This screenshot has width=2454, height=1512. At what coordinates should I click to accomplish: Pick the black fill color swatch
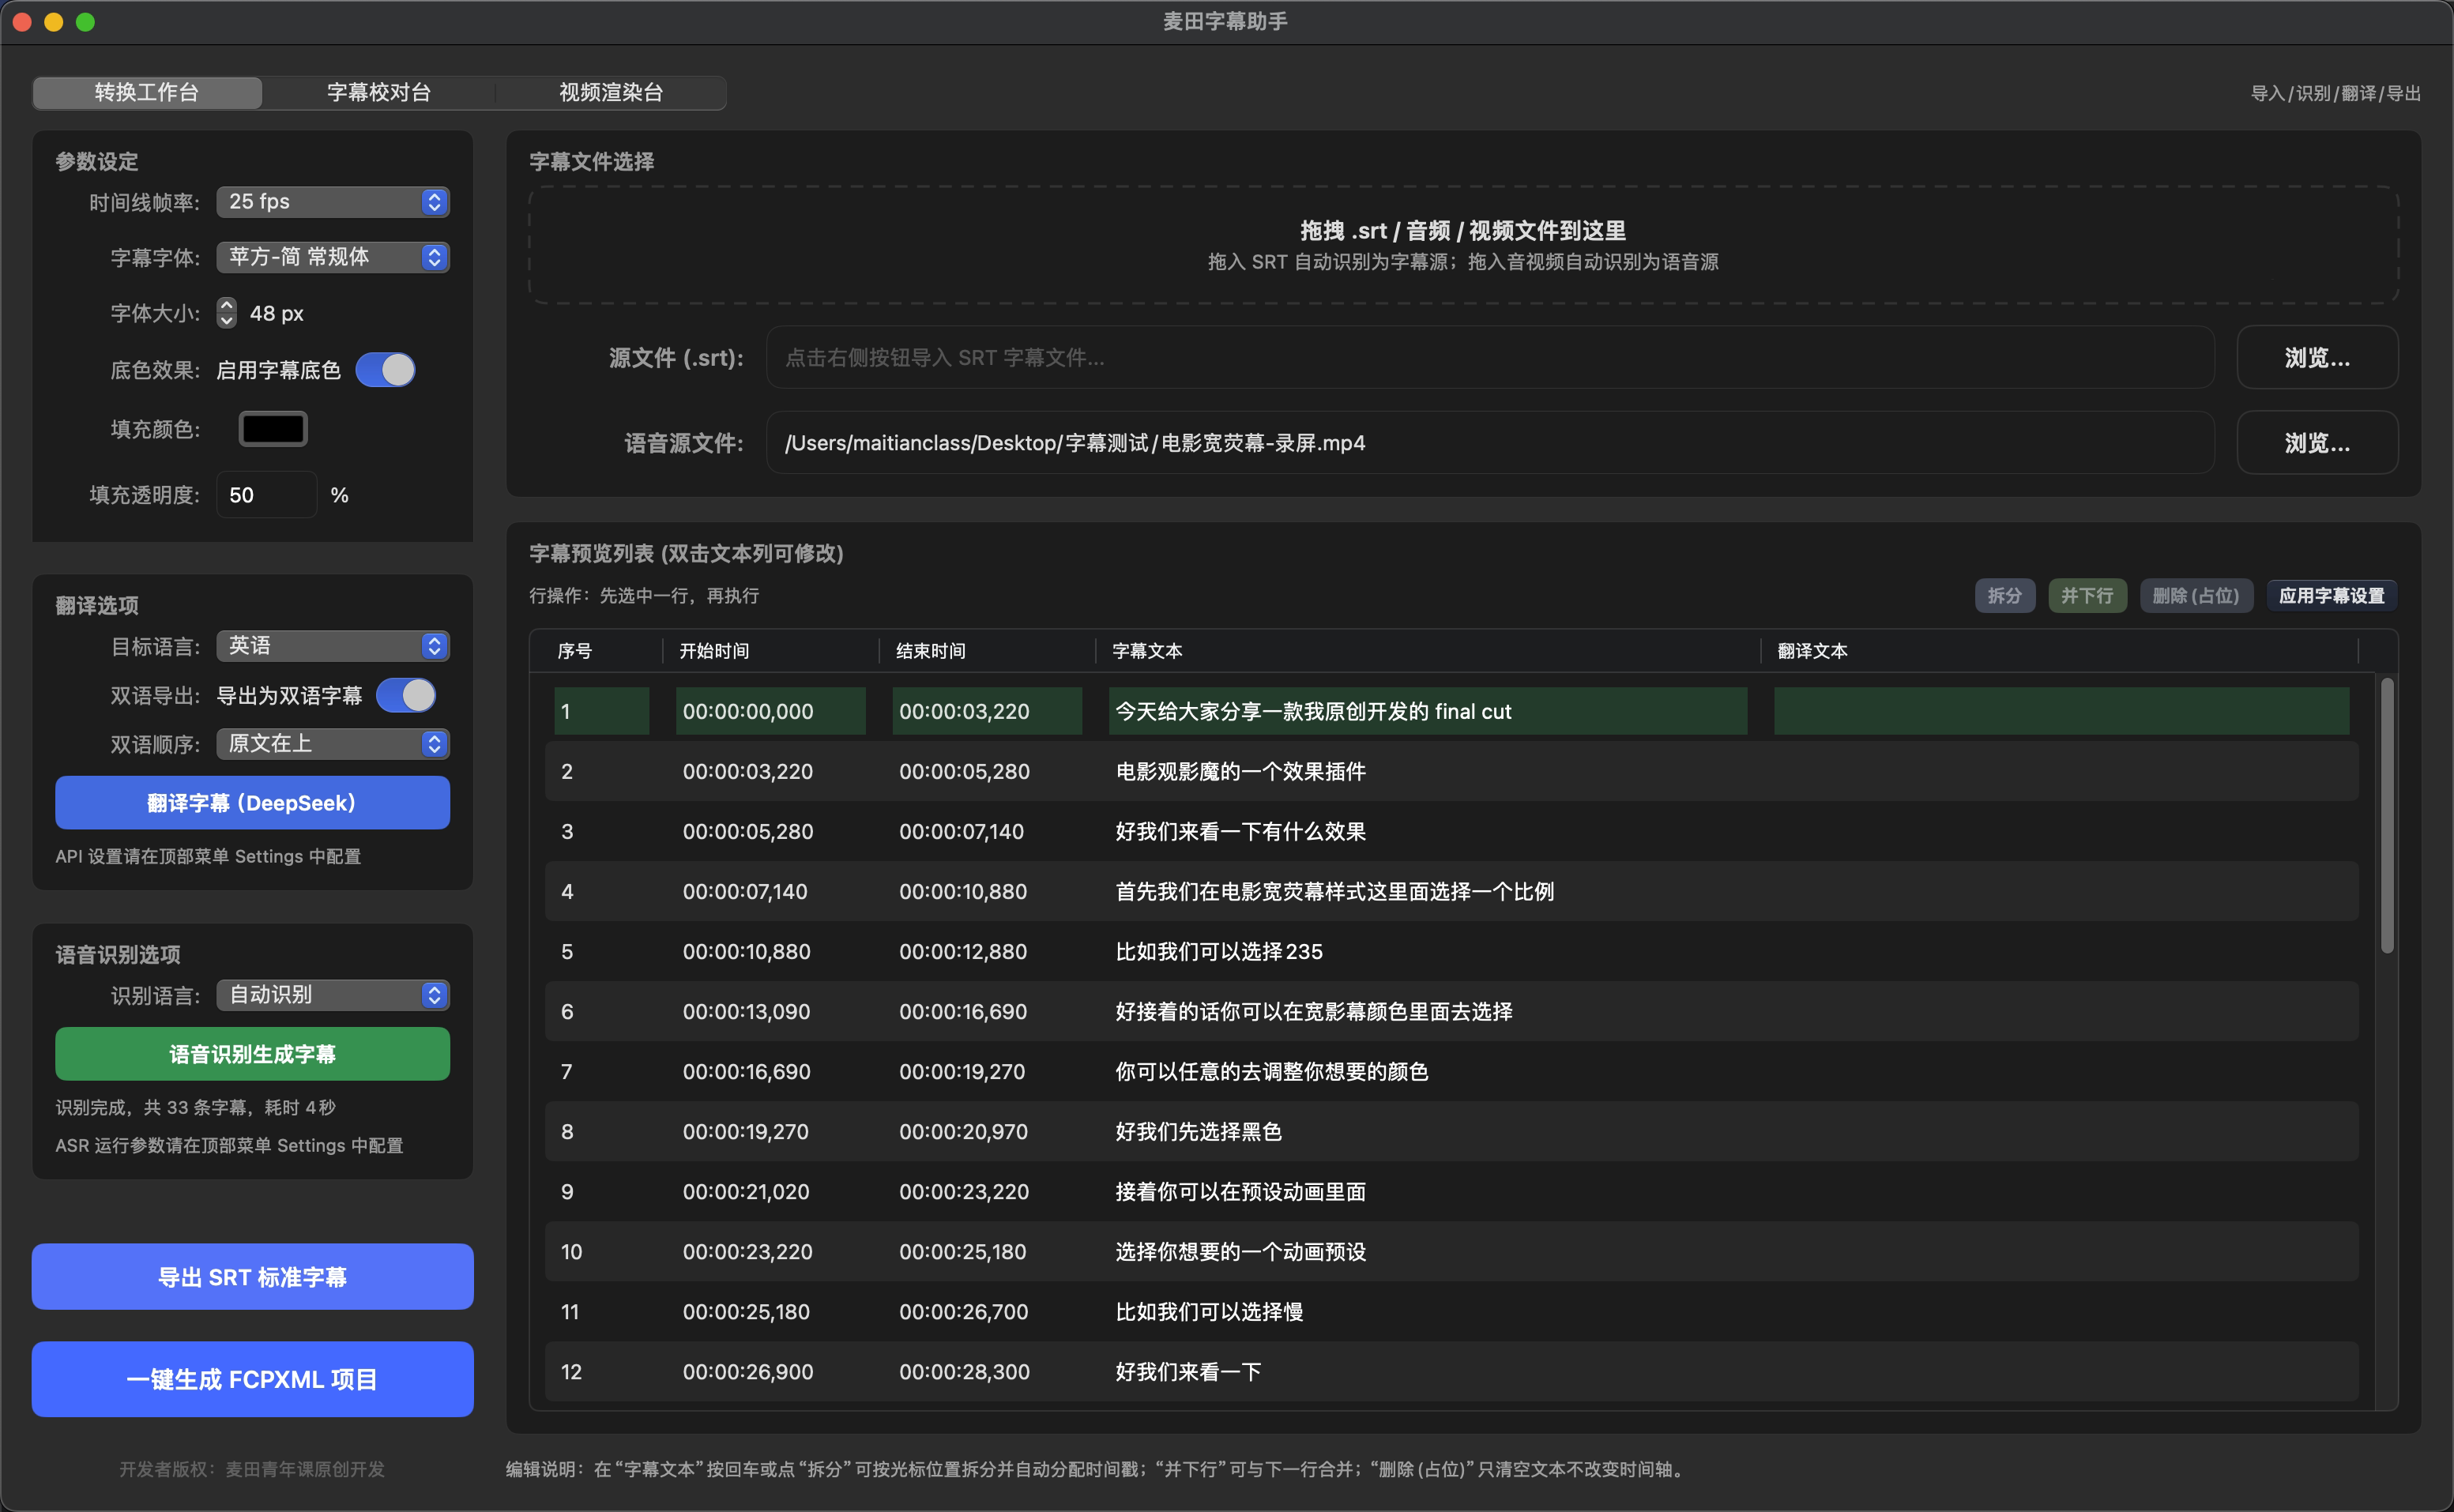273,429
